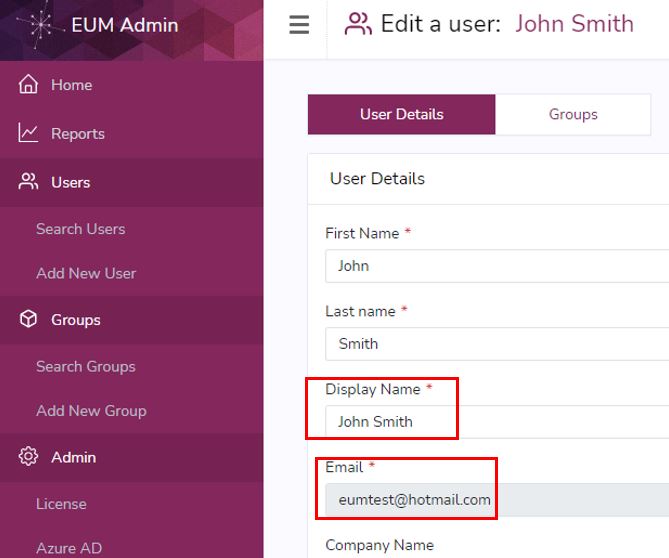Go to Search Groups
Image resolution: width=669 pixels, height=558 pixels.
[x=86, y=366]
